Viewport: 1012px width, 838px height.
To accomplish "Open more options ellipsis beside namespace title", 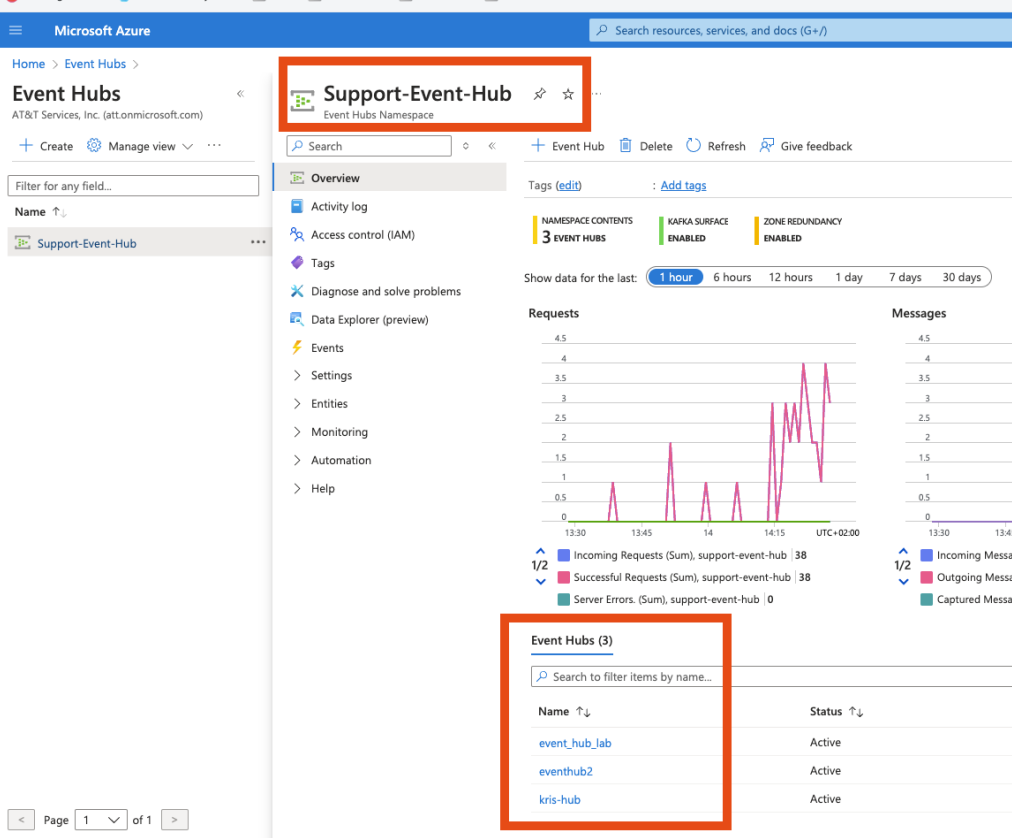I will [597, 94].
